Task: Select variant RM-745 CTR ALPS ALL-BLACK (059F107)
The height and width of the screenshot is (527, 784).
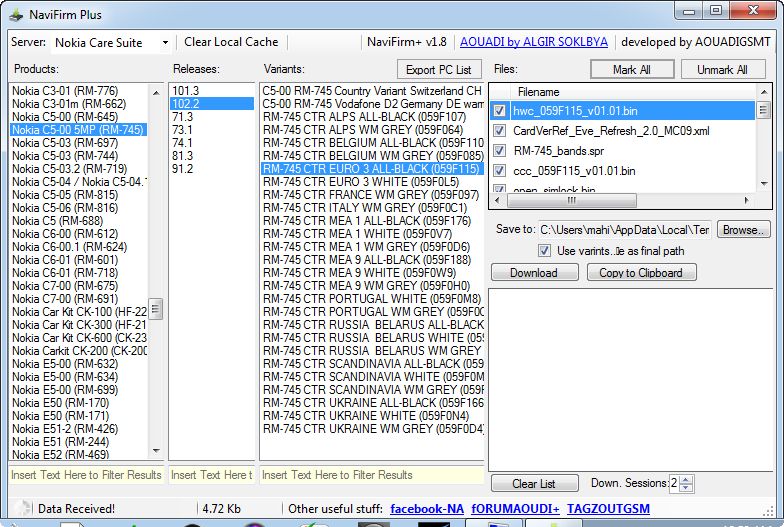Action: 372,116
